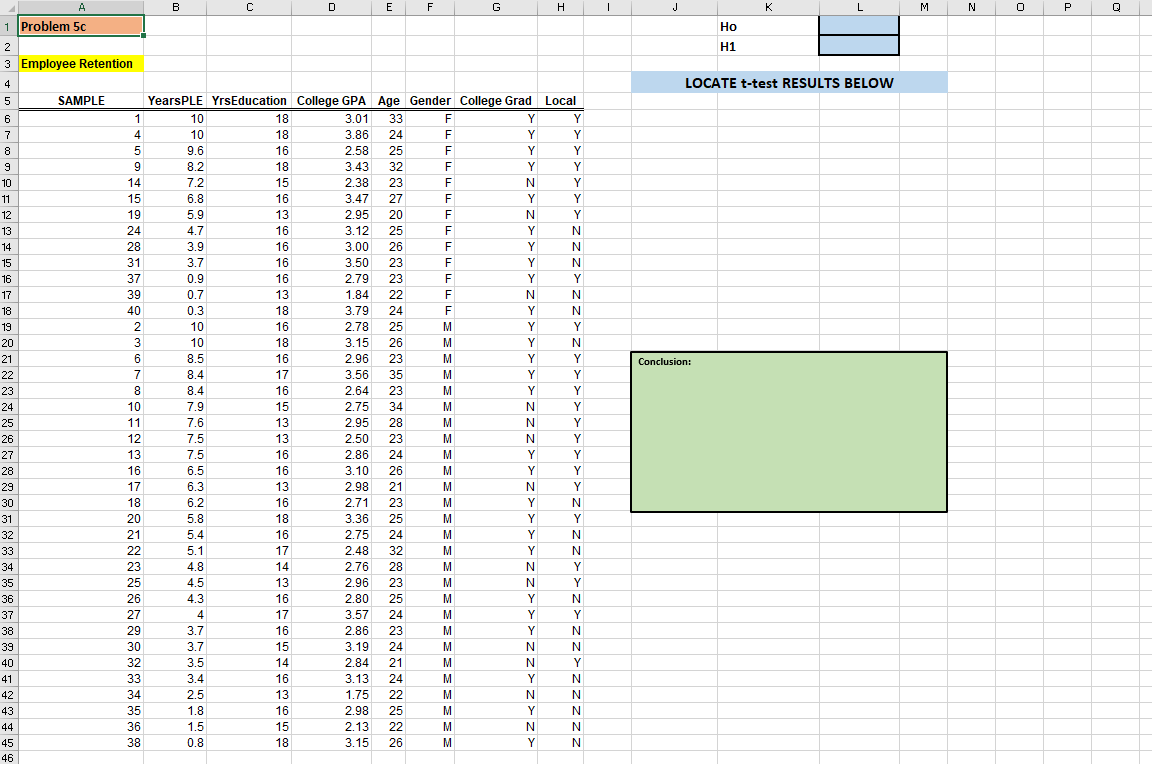This screenshot has width=1152, height=764.
Task: Select the College Grad header cell
Action: (x=495, y=100)
